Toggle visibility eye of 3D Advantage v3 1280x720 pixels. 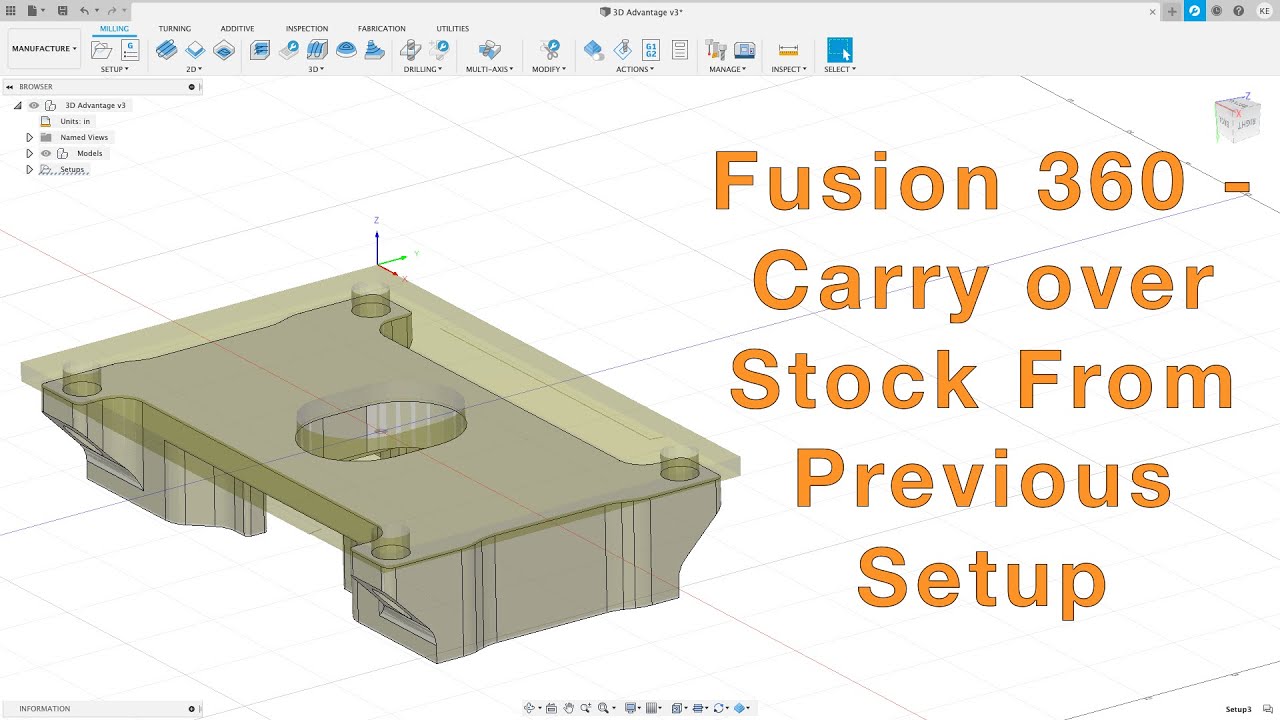[x=34, y=105]
